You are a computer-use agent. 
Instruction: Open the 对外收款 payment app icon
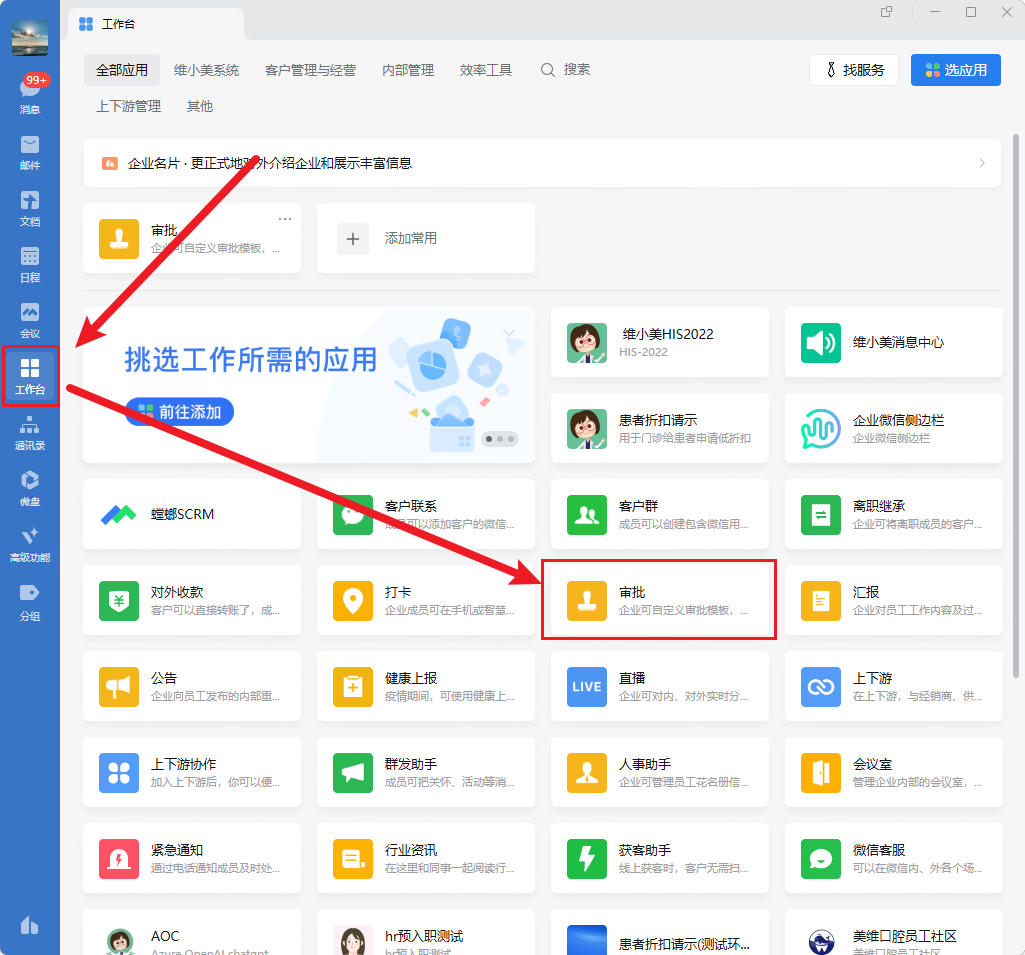pyautogui.click(x=118, y=600)
